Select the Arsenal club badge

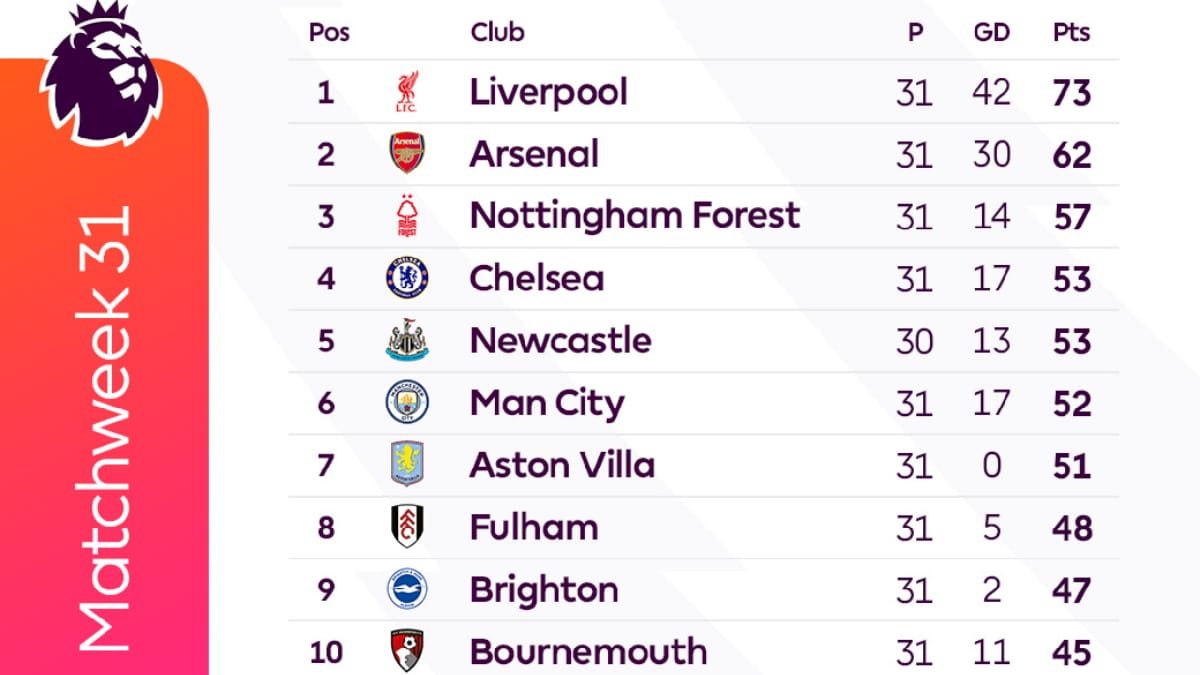pyautogui.click(x=407, y=154)
